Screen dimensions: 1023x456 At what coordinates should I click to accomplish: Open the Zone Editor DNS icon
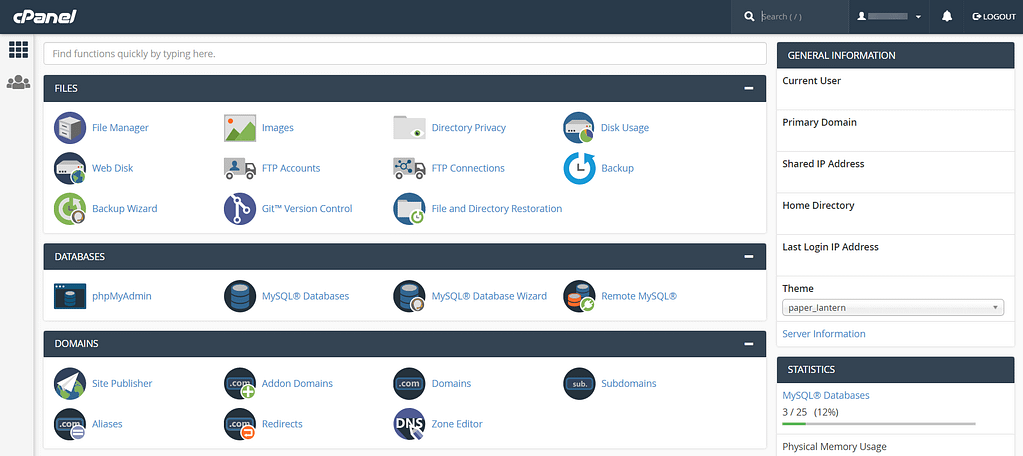tap(409, 424)
